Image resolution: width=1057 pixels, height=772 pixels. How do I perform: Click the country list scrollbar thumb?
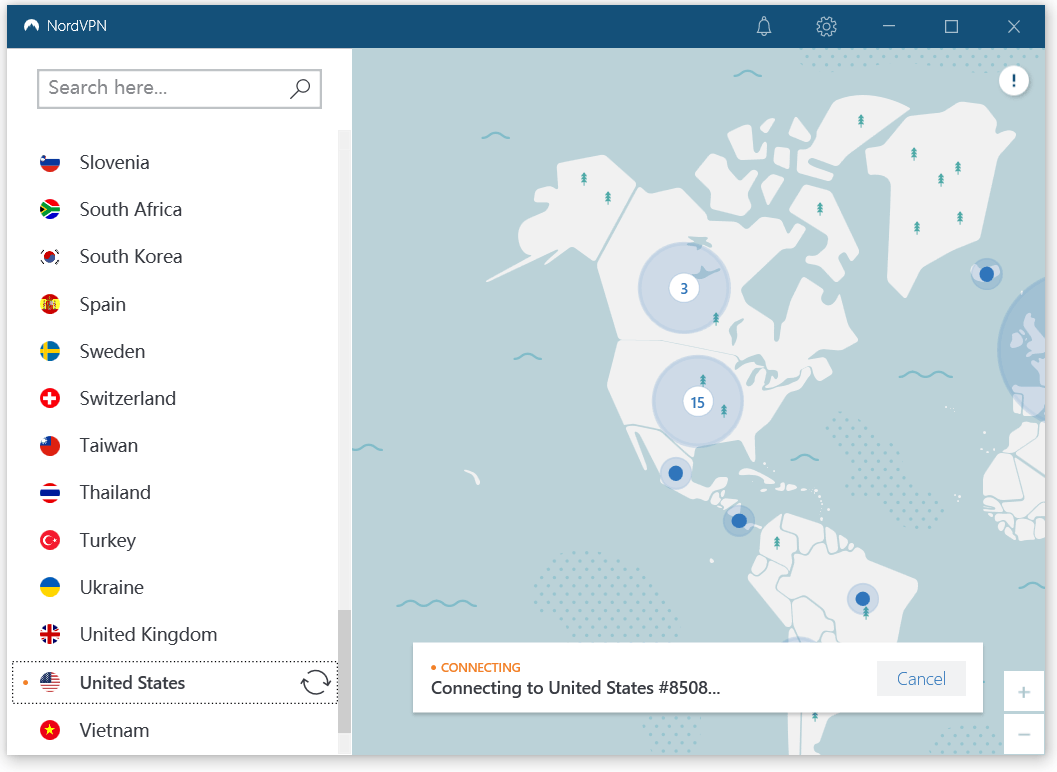[x=344, y=671]
